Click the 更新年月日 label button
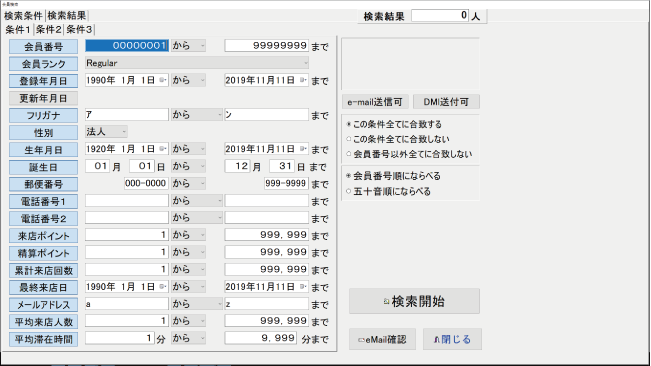The height and width of the screenshot is (366, 651). (44, 98)
